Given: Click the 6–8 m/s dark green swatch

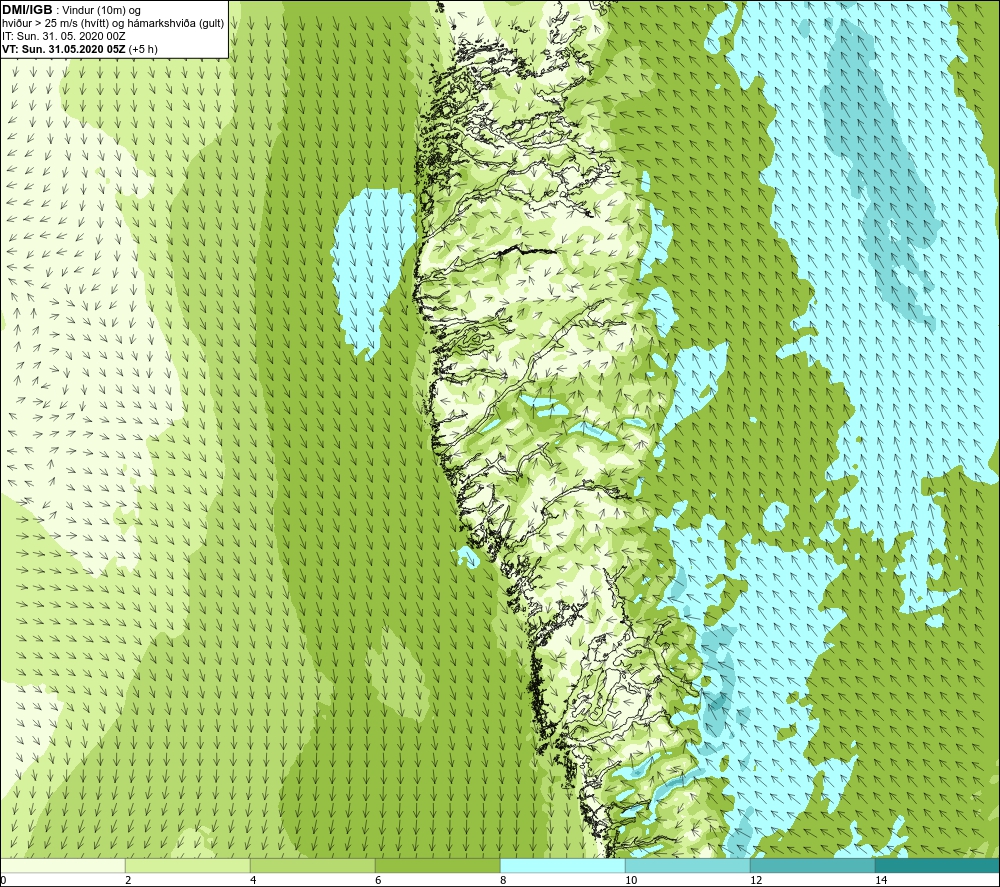Looking at the screenshot, I should (x=438, y=865).
